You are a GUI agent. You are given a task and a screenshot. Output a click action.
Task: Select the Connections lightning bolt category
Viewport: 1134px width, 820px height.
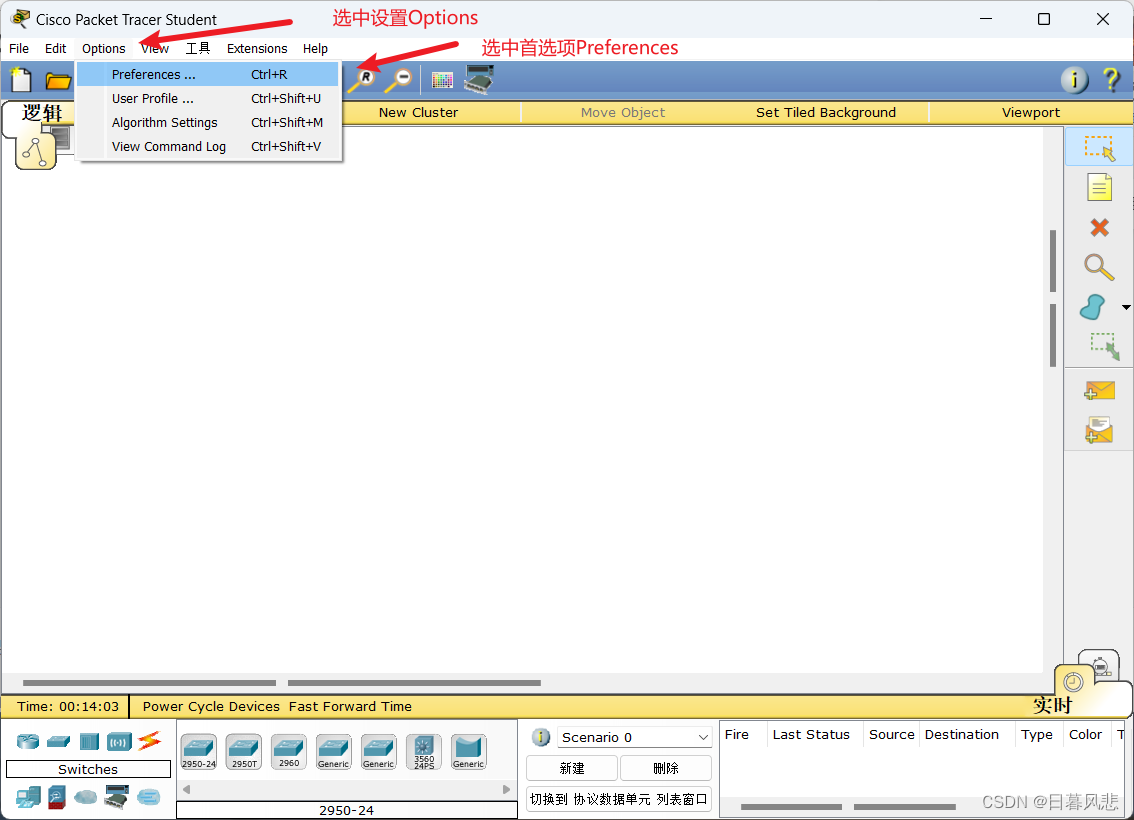pyautogui.click(x=150, y=740)
